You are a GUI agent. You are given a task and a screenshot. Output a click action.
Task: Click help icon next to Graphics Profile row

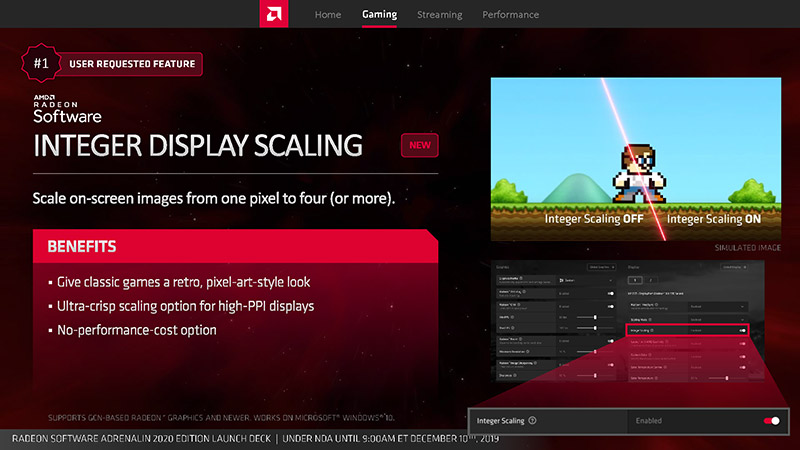click(521, 278)
